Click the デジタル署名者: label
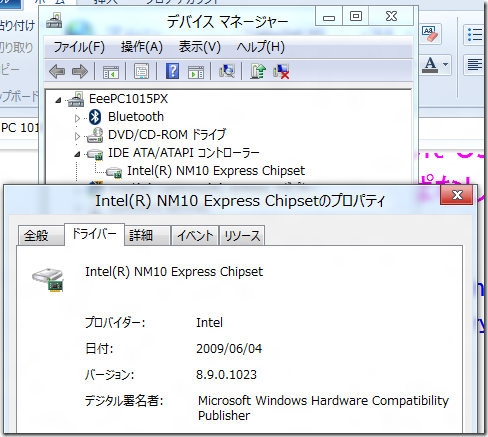This screenshot has width=488, height=437. pos(124,400)
